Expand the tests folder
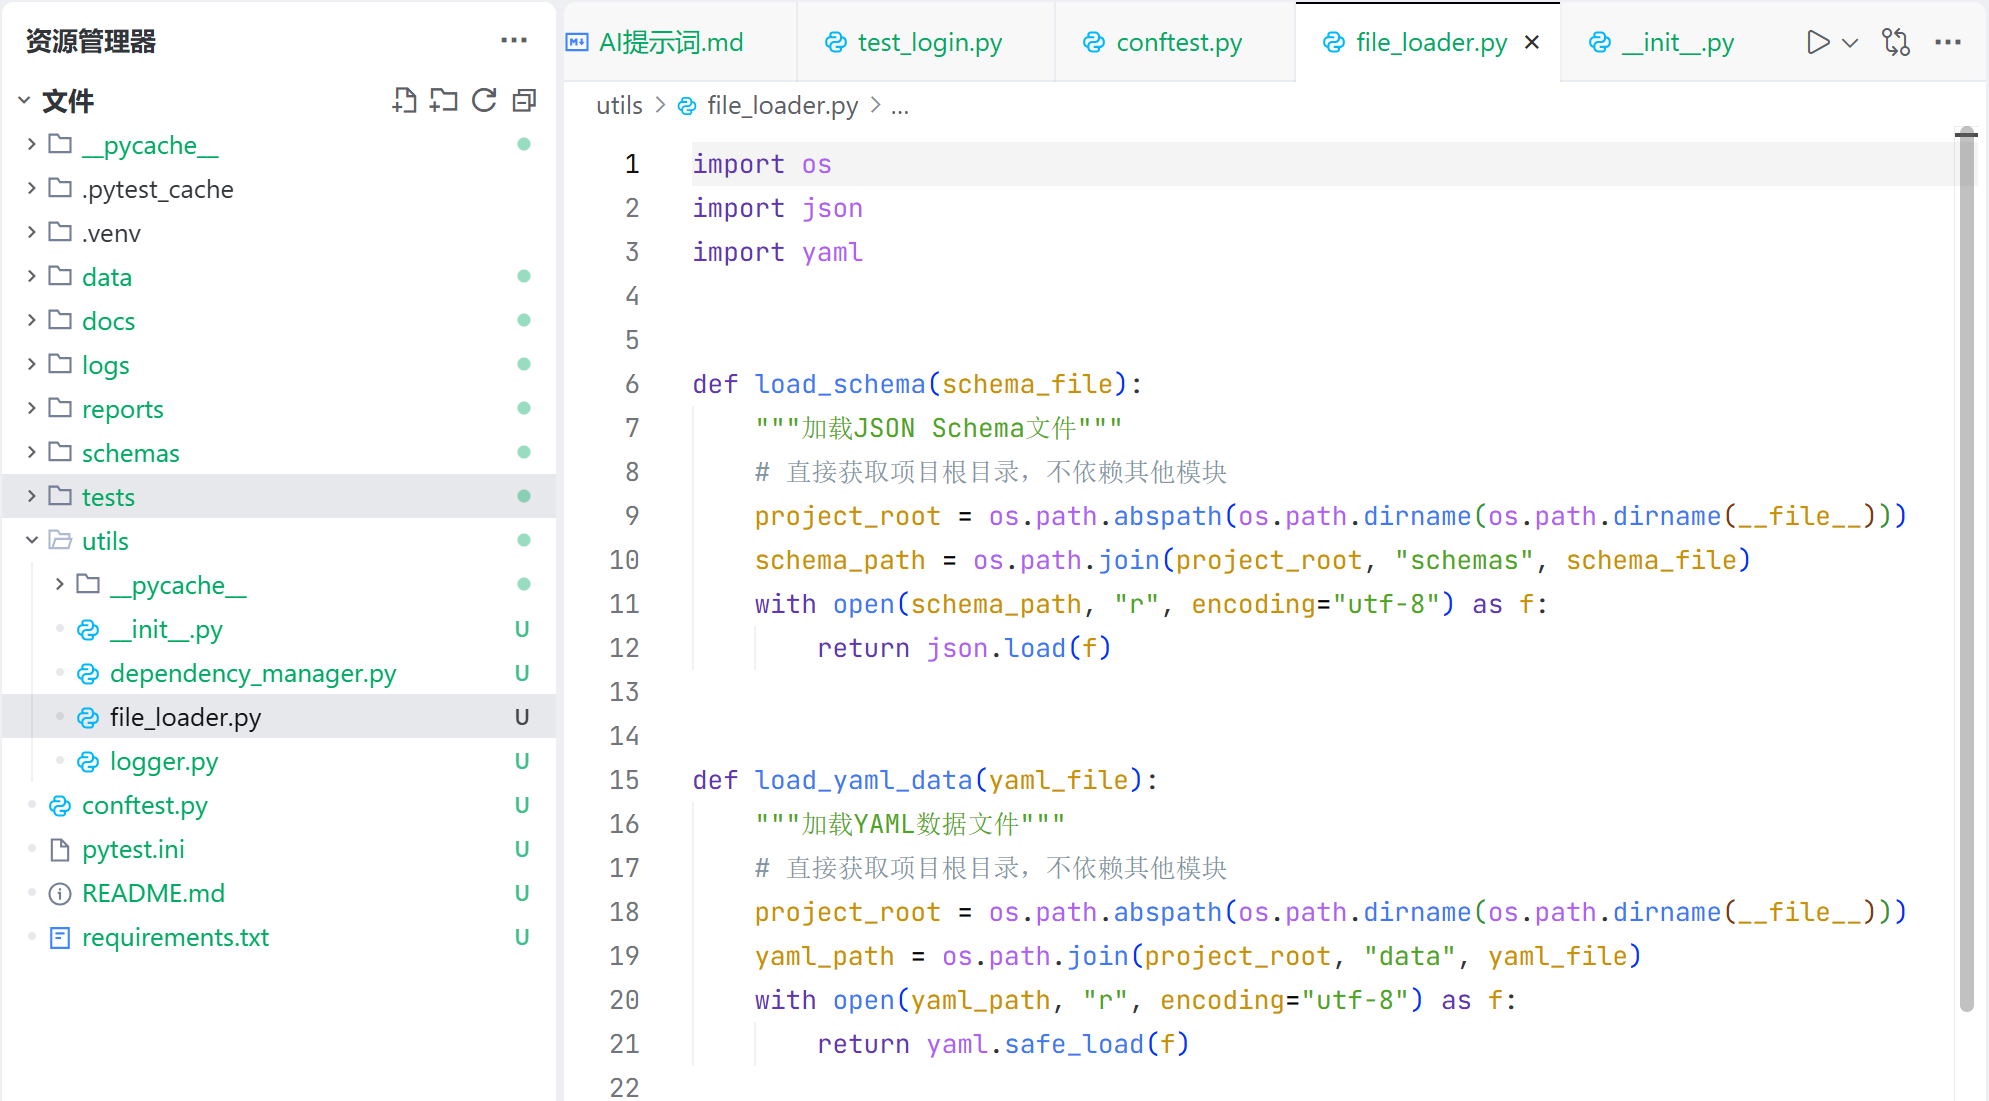The height and width of the screenshot is (1101, 1989). coord(108,497)
